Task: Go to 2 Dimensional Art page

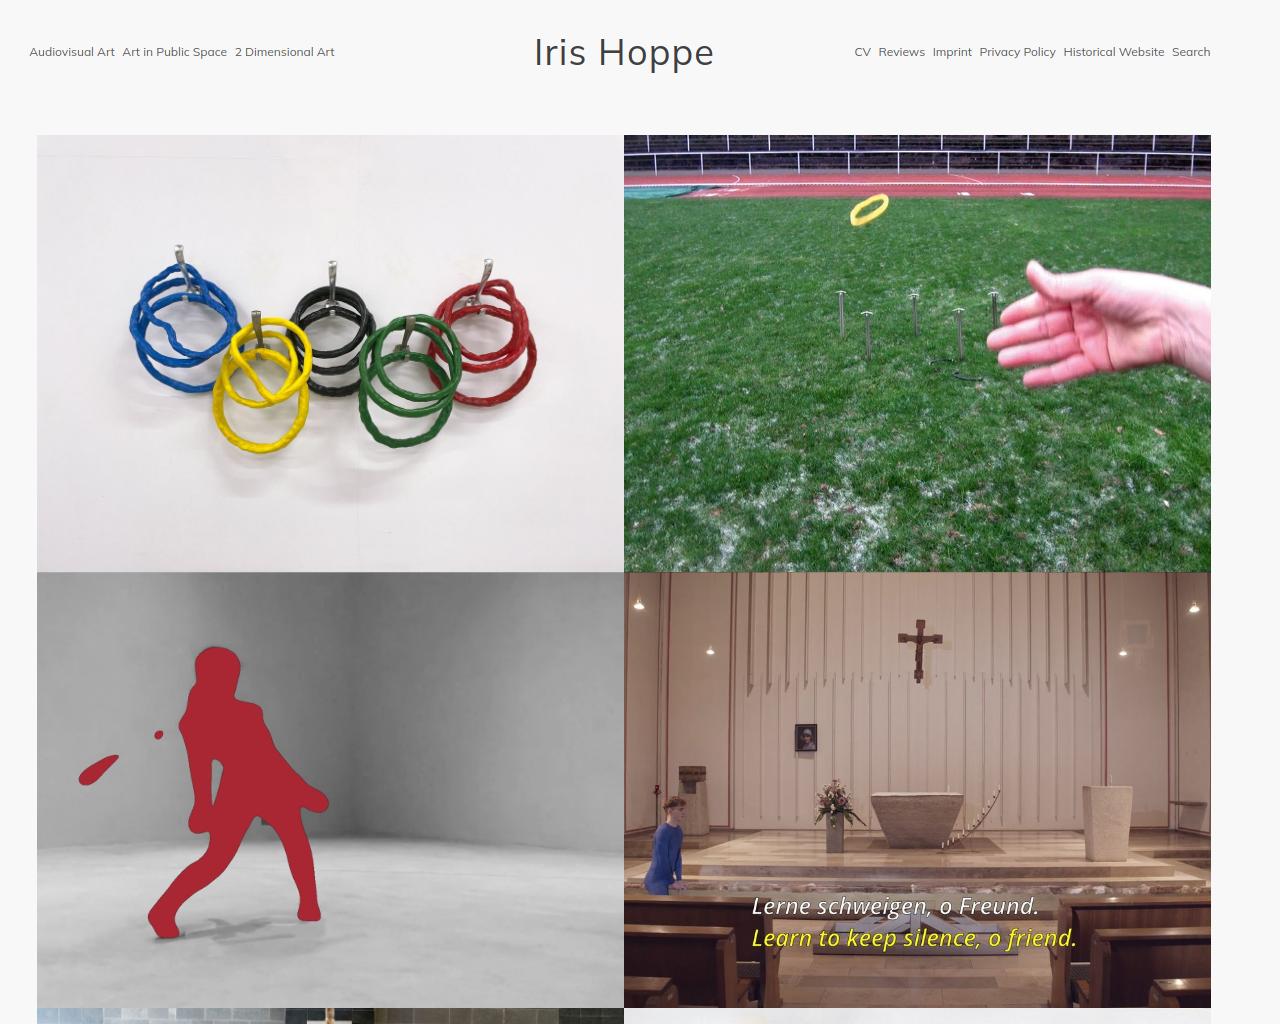Action: tap(285, 52)
